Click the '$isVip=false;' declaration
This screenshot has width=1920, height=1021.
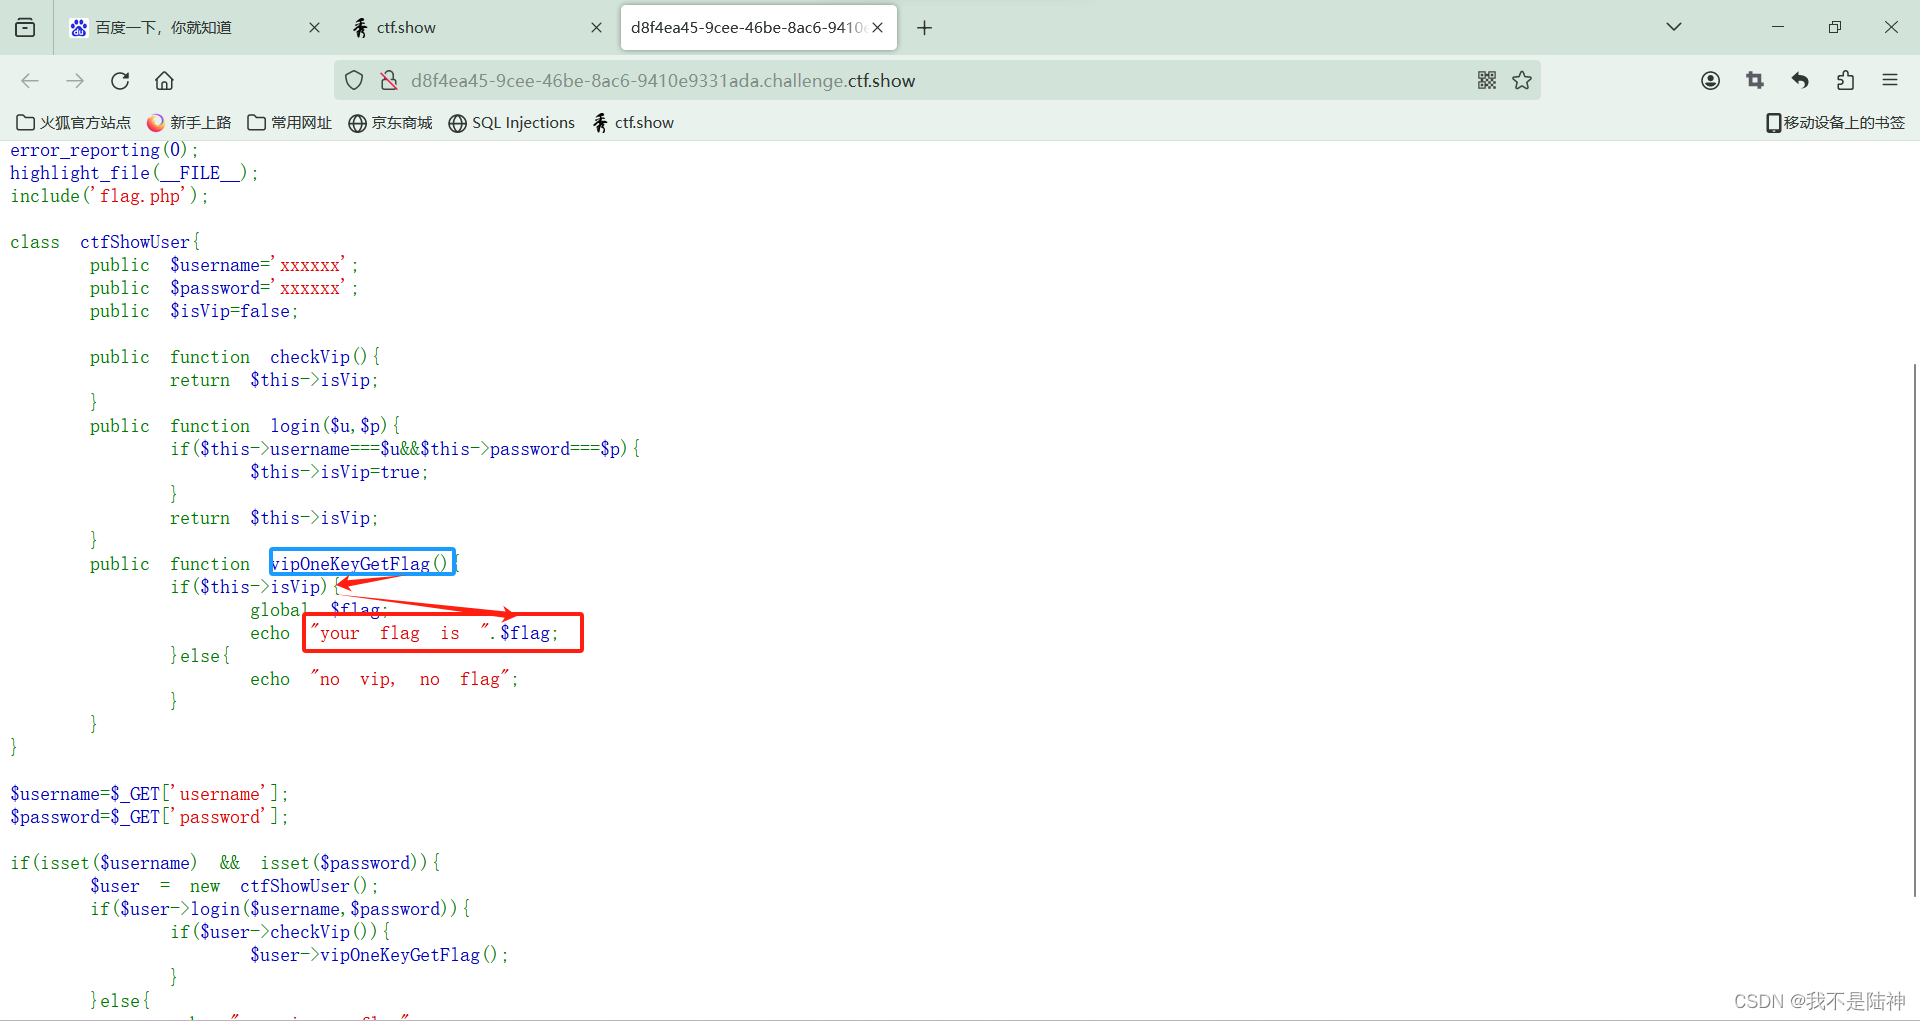[234, 311]
